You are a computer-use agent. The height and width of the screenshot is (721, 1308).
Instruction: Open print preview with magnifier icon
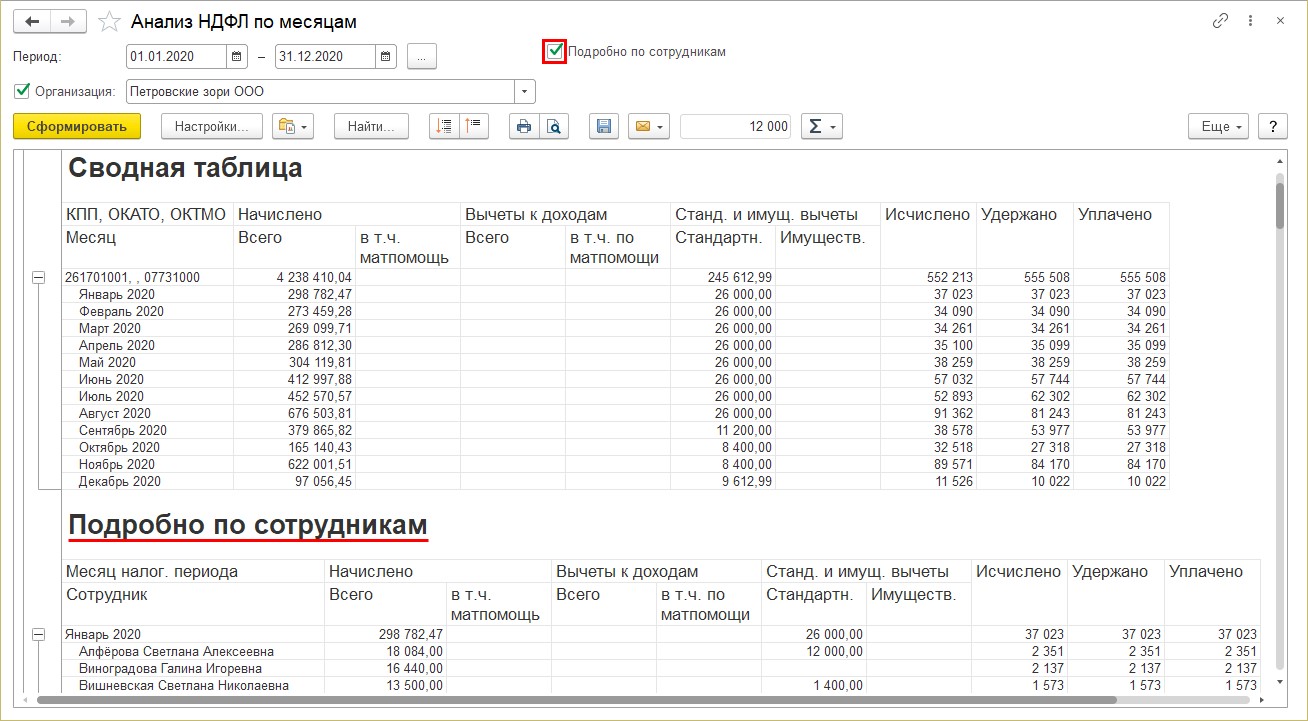(x=553, y=126)
